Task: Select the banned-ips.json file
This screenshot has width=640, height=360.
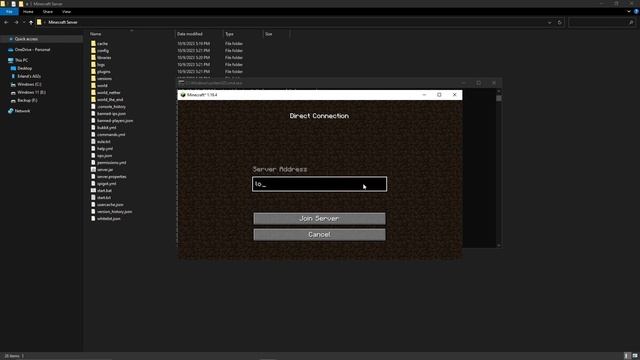Action: pyautogui.click(x=111, y=114)
